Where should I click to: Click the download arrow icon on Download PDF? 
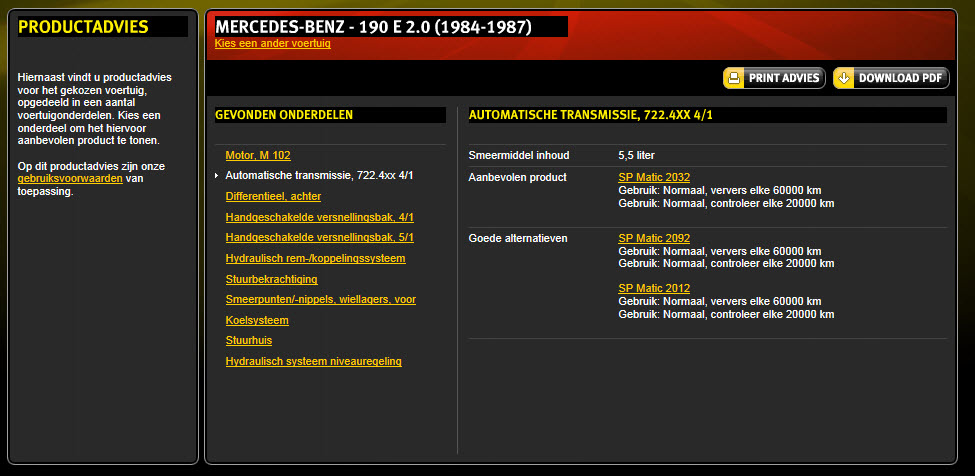[843, 78]
